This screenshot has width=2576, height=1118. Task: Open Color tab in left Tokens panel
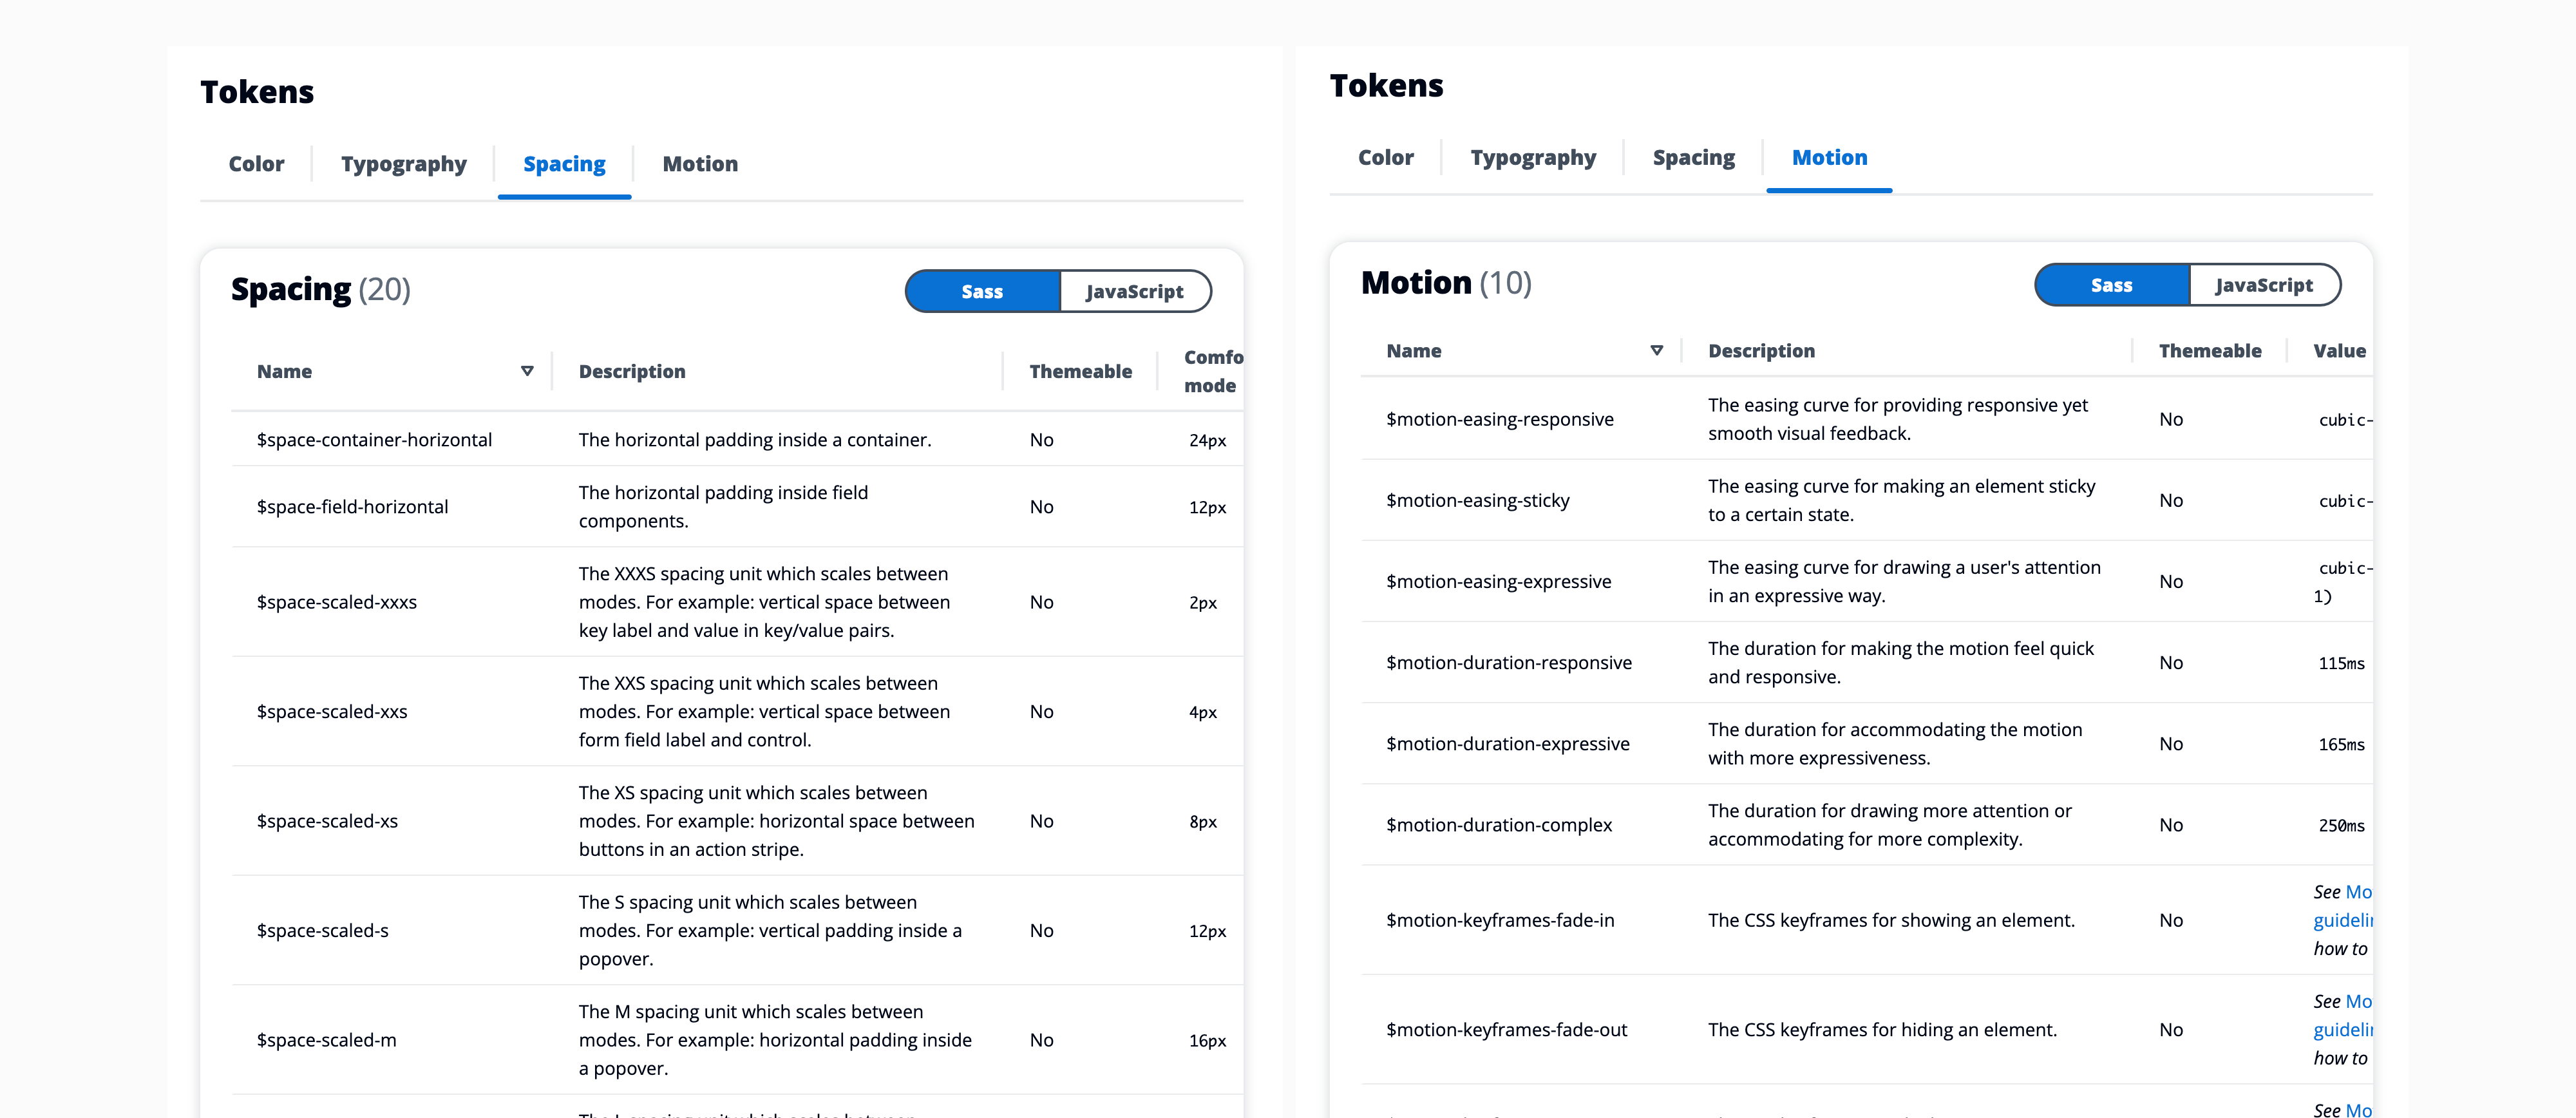[x=256, y=164]
